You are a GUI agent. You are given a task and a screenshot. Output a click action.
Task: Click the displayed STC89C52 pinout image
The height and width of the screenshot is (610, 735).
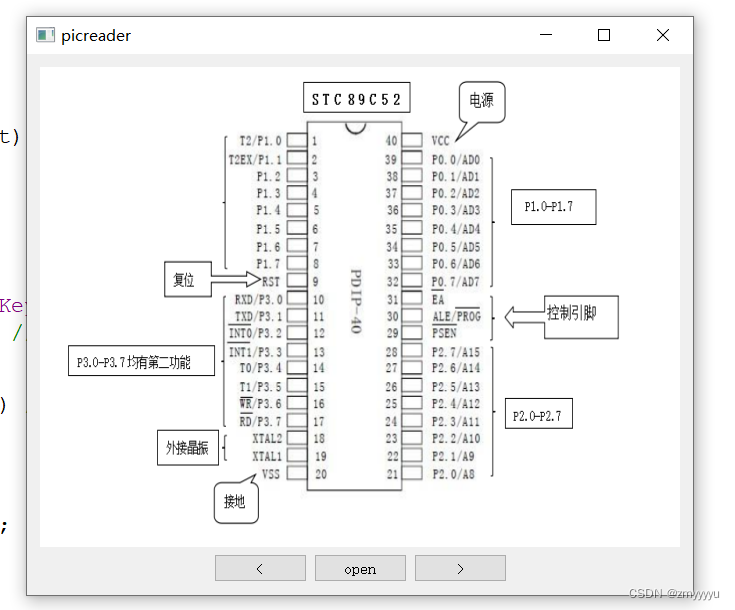[360, 307]
